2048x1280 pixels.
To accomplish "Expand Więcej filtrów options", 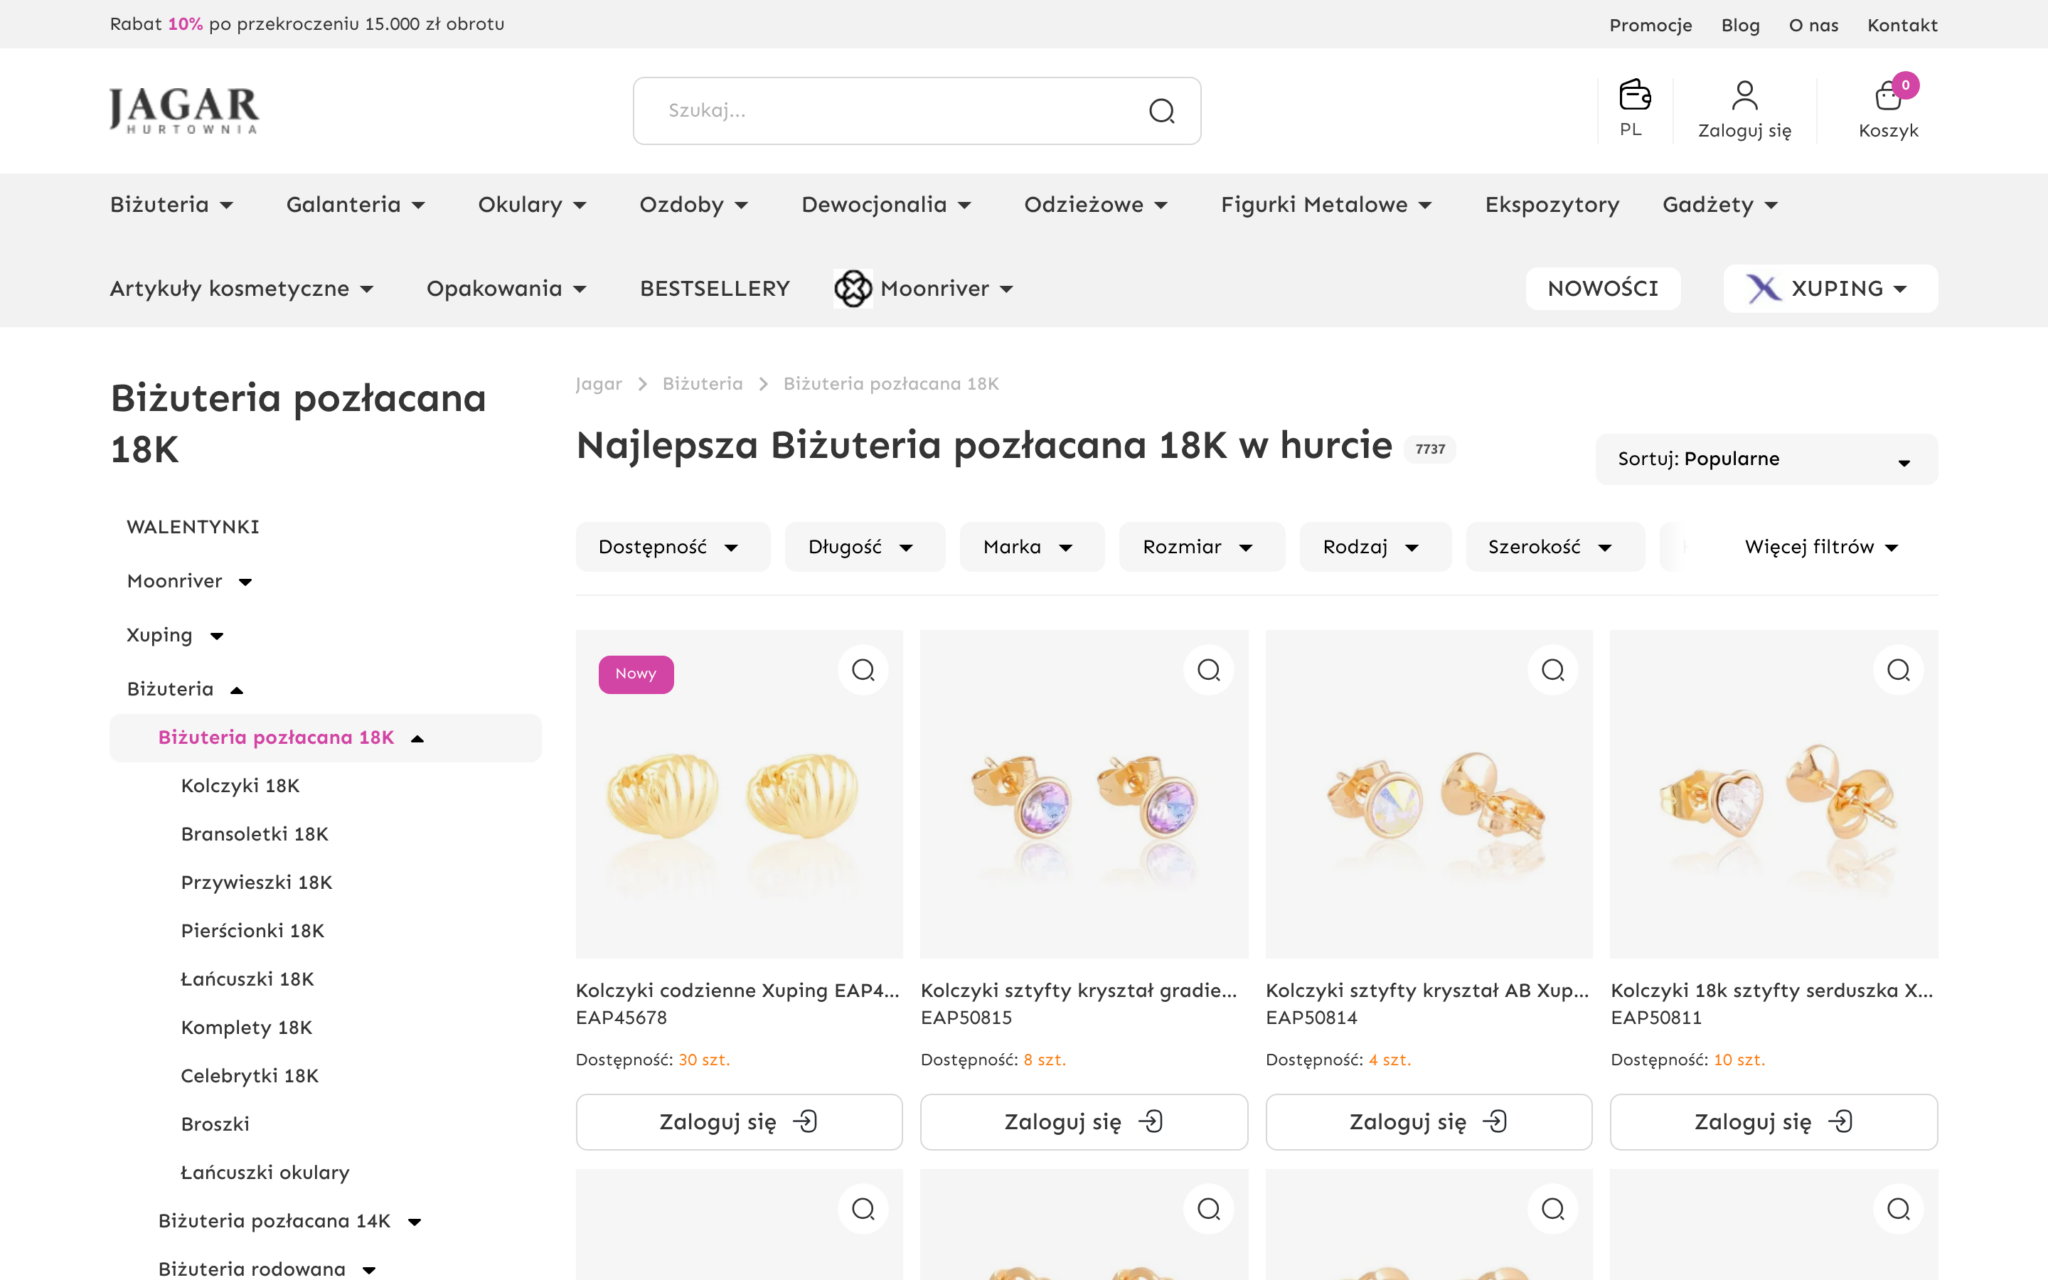I will [1821, 547].
